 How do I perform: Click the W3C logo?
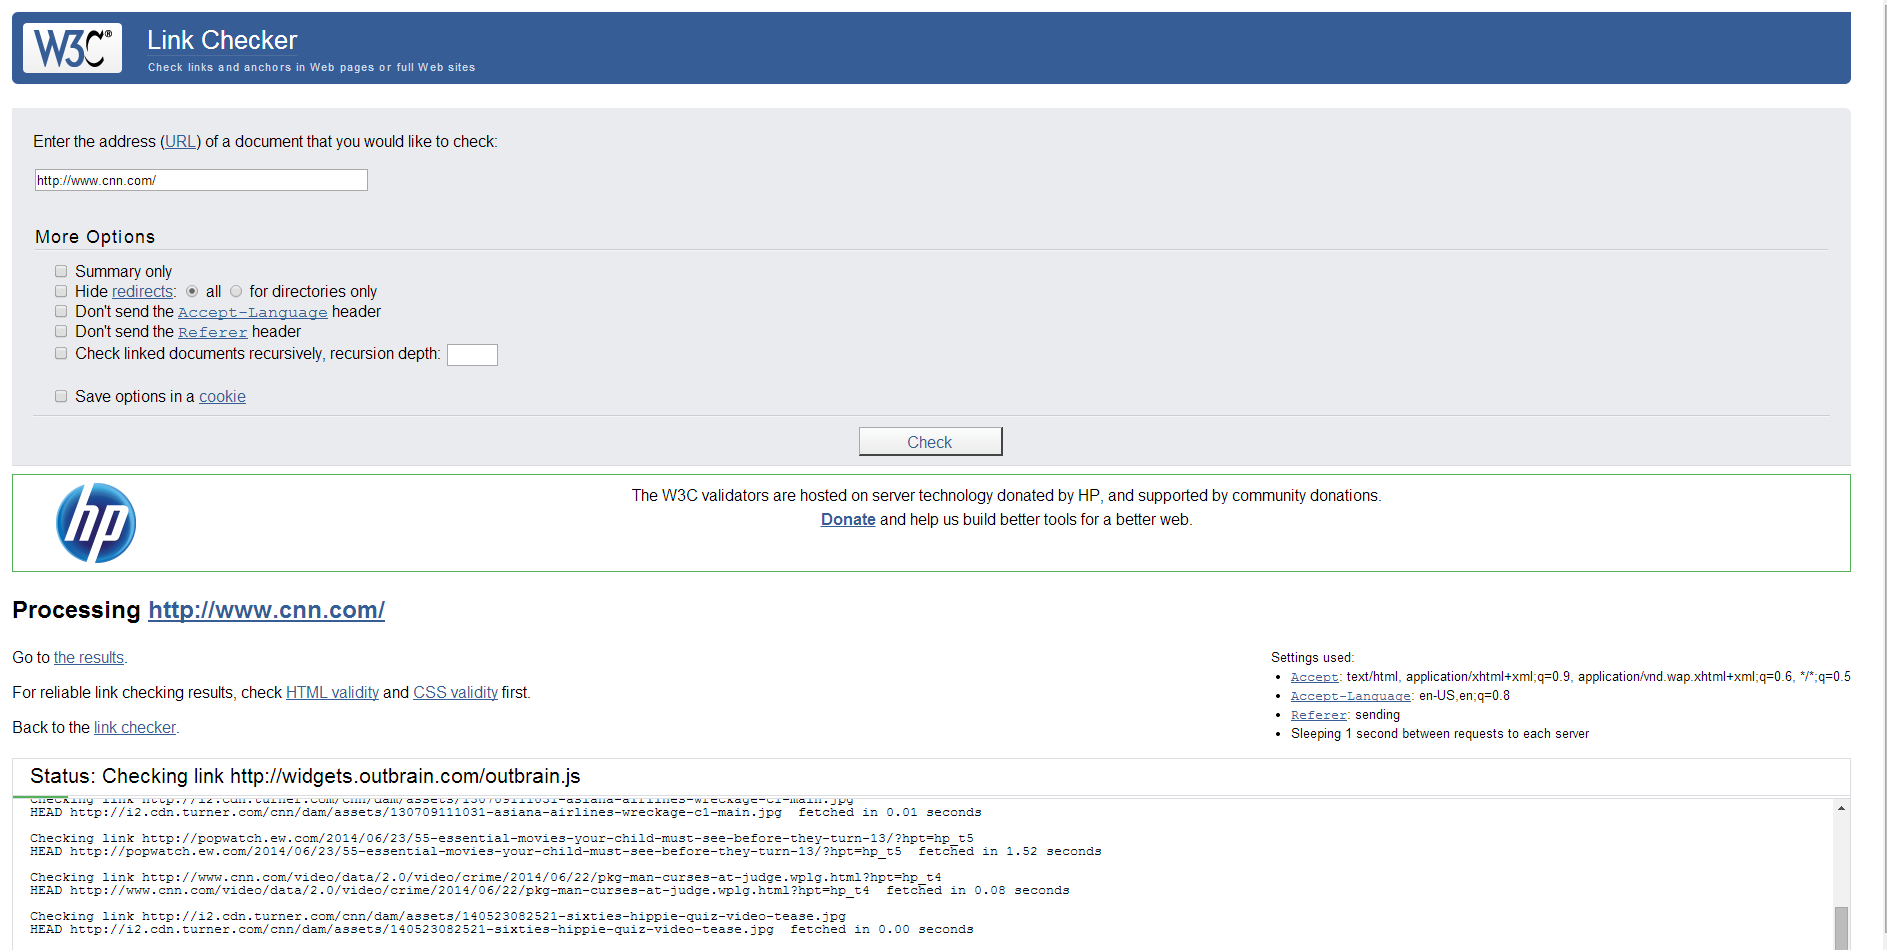click(72, 48)
